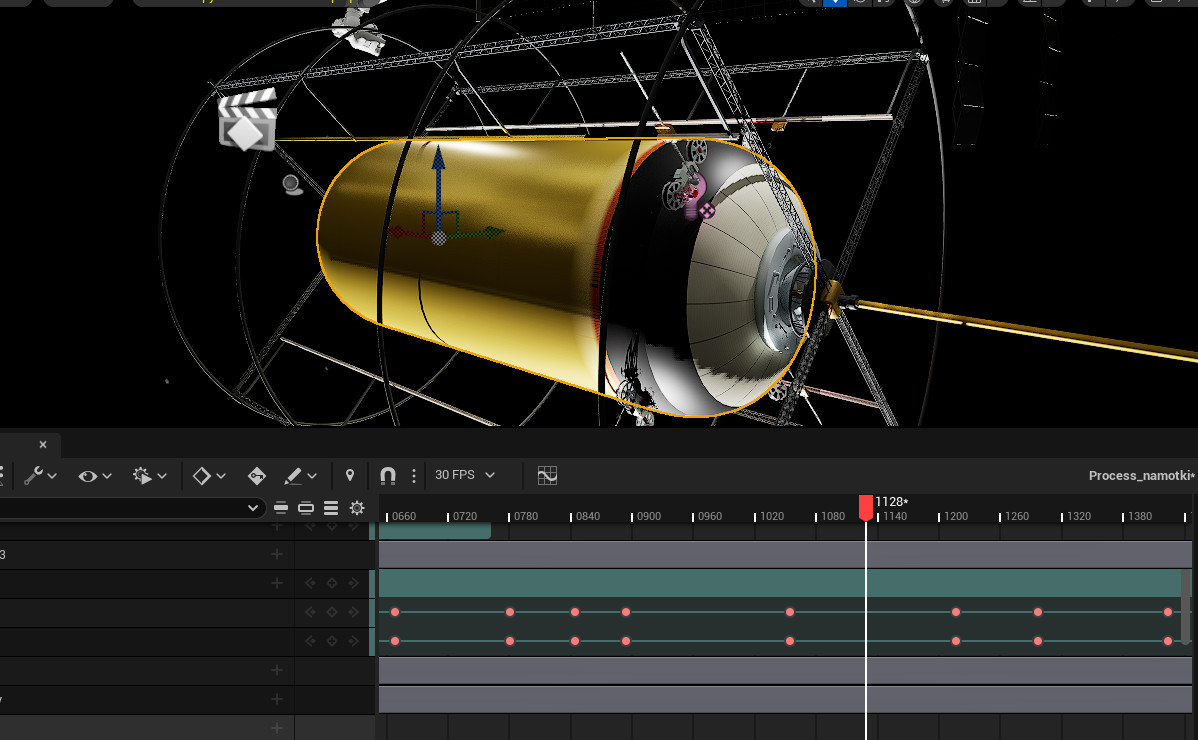Click the Process_namotki sequence breadcrumb
Image resolution: width=1198 pixels, height=740 pixels.
(x=1141, y=476)
